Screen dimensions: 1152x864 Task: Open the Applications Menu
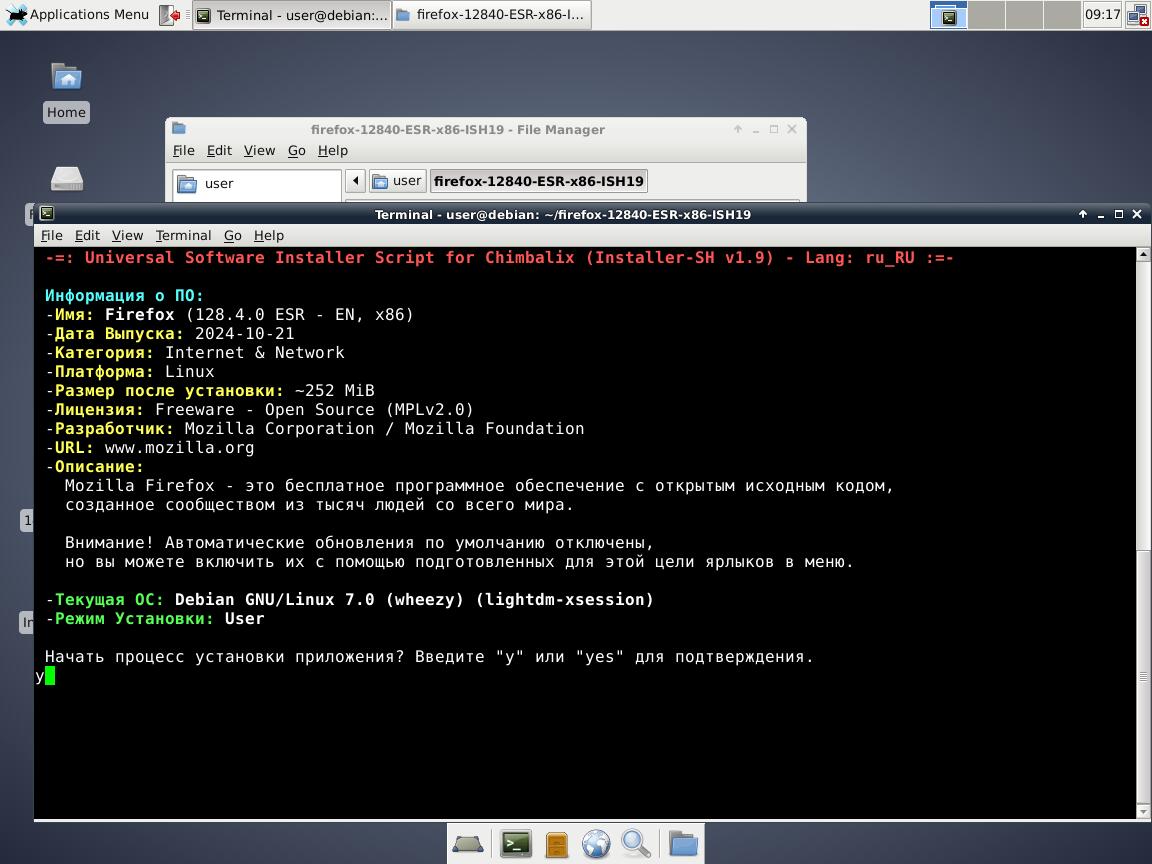[77, 15]
